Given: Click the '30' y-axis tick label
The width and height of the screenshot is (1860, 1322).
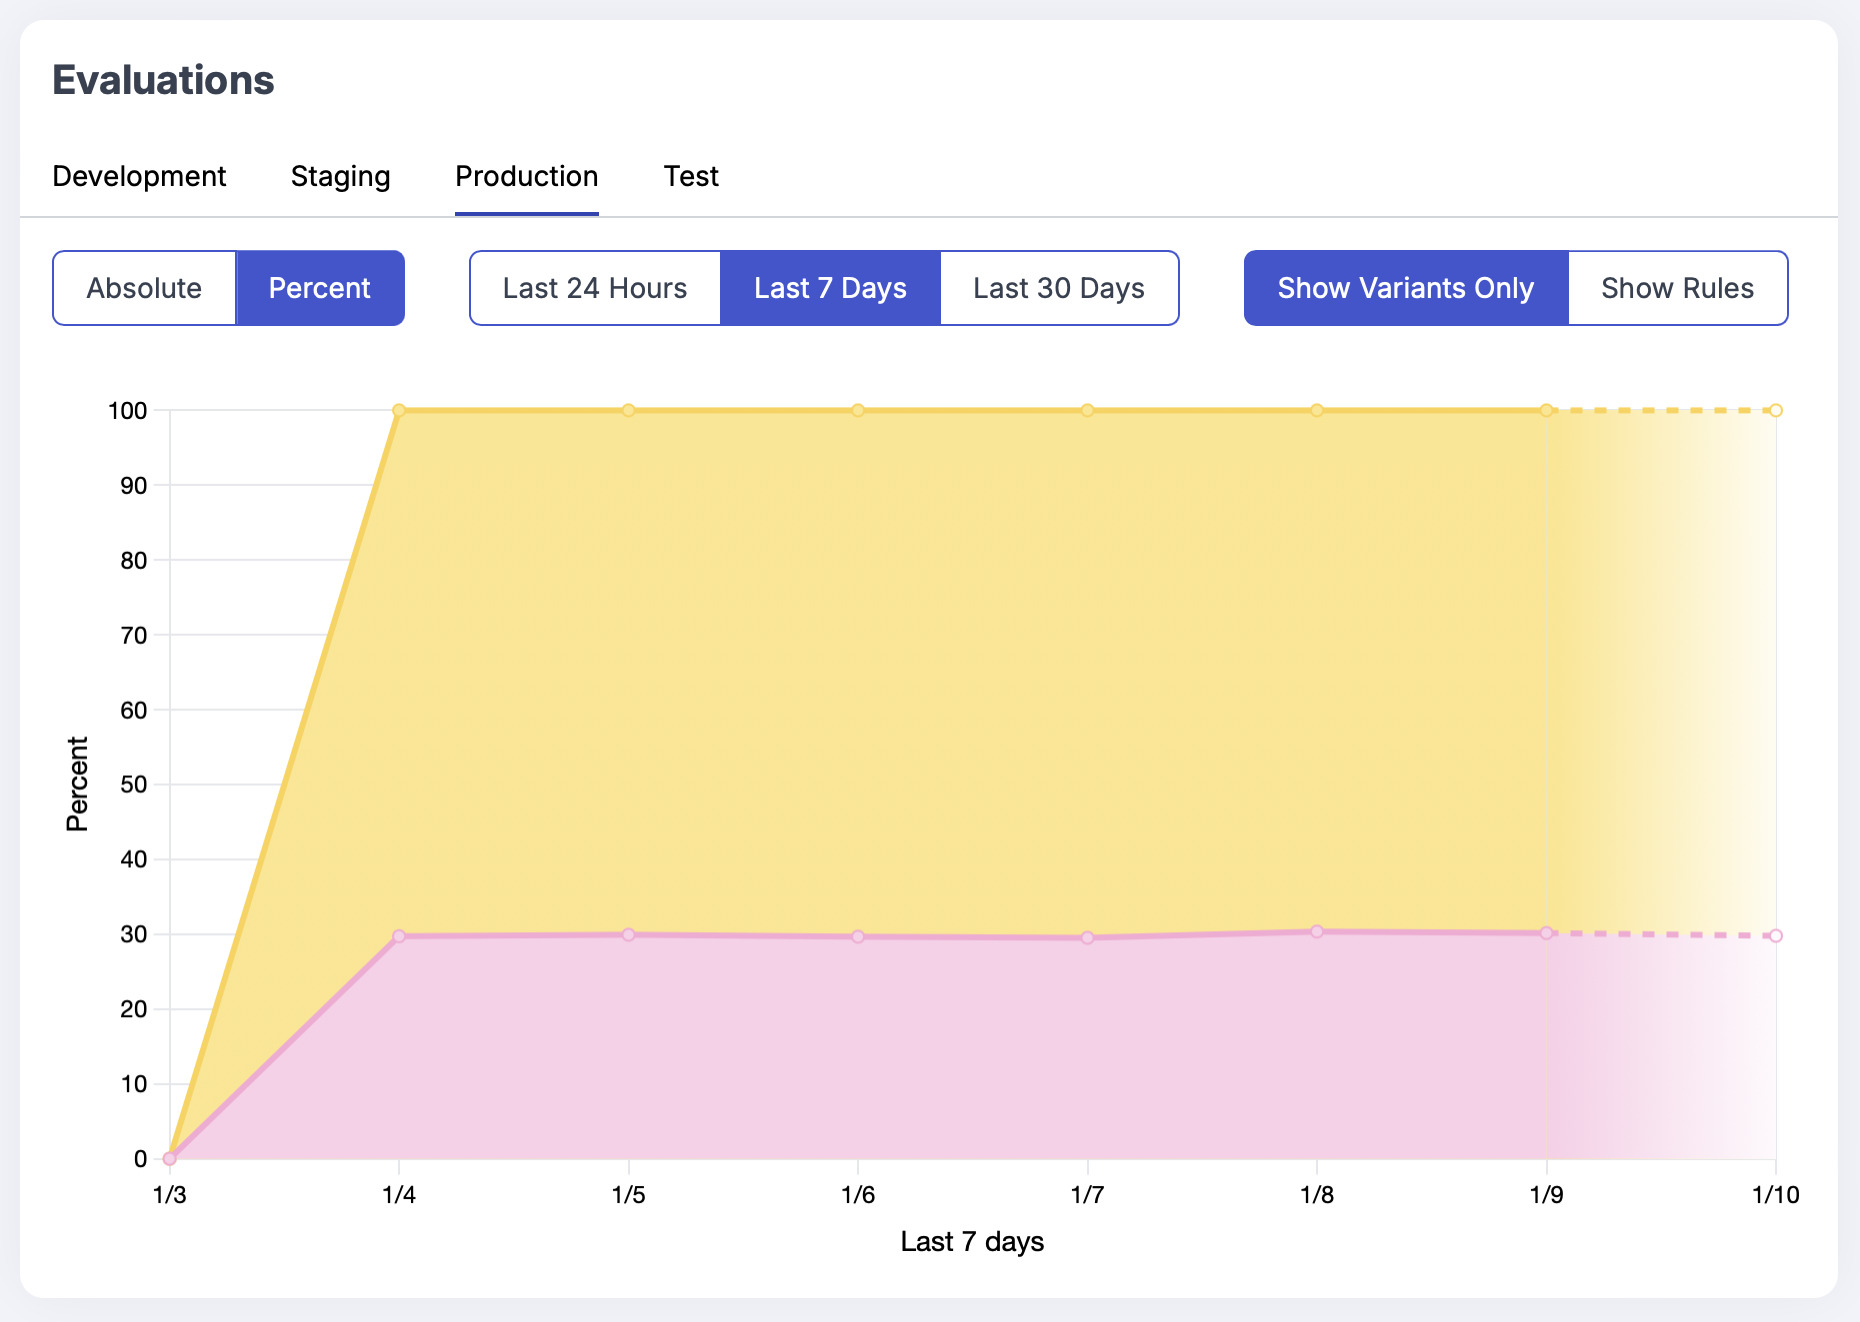Looking at the screenshot, I should (134, 935).
